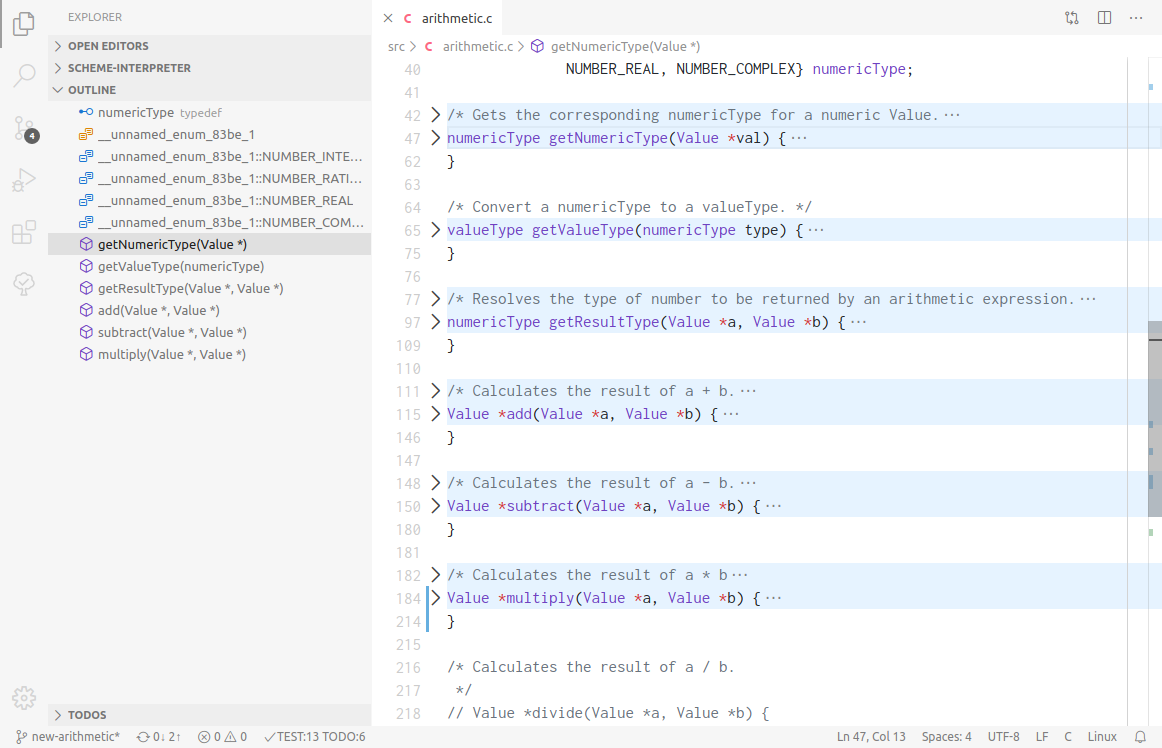Open the Search view in the activity bar

[x=24, y=76]
